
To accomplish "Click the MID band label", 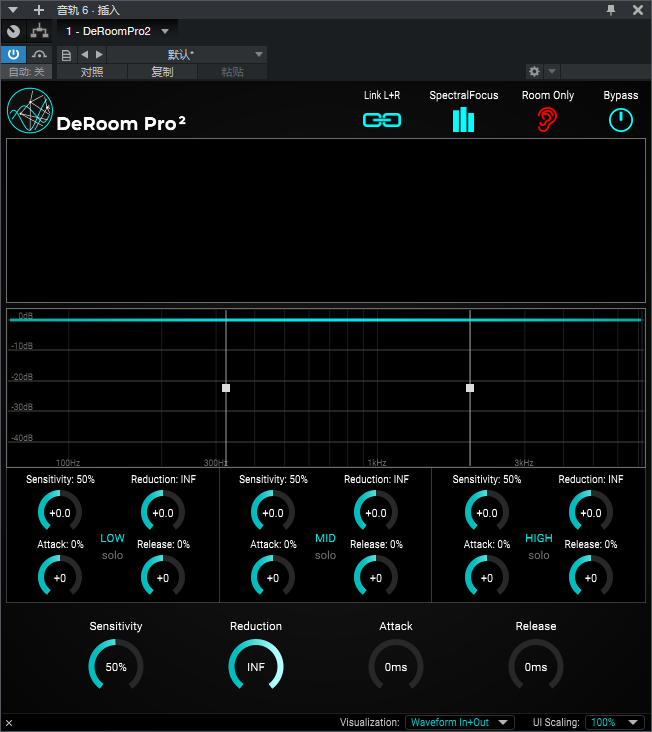I will click(x=325, y=538).
